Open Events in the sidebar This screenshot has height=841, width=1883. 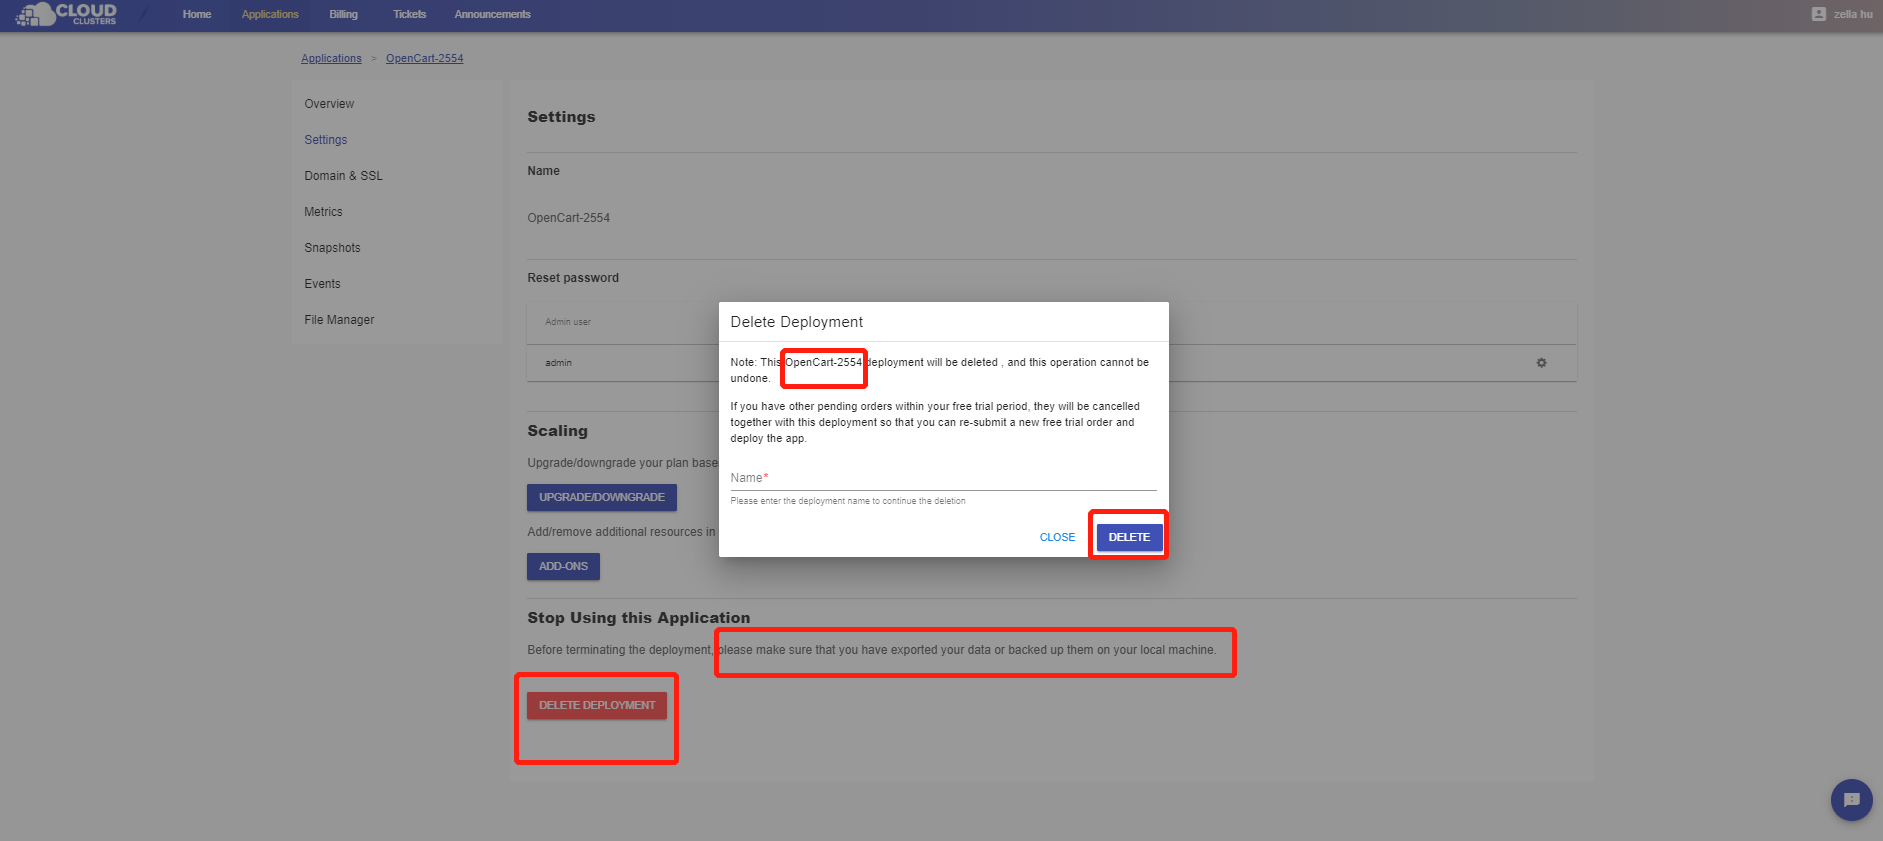coord(322,284)
